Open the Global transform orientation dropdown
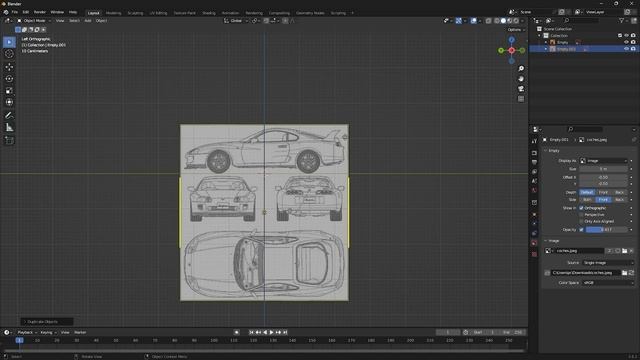Screen dimensions: 640x360 coord(236,21)
